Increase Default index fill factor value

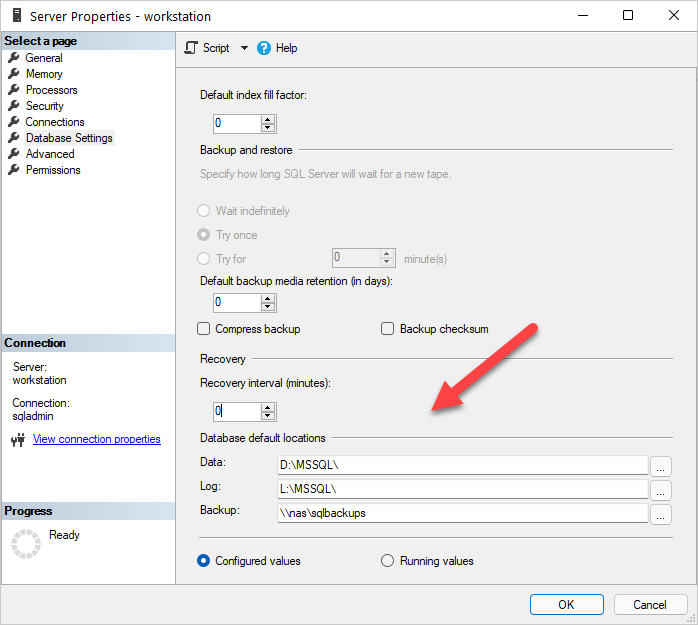268,120
